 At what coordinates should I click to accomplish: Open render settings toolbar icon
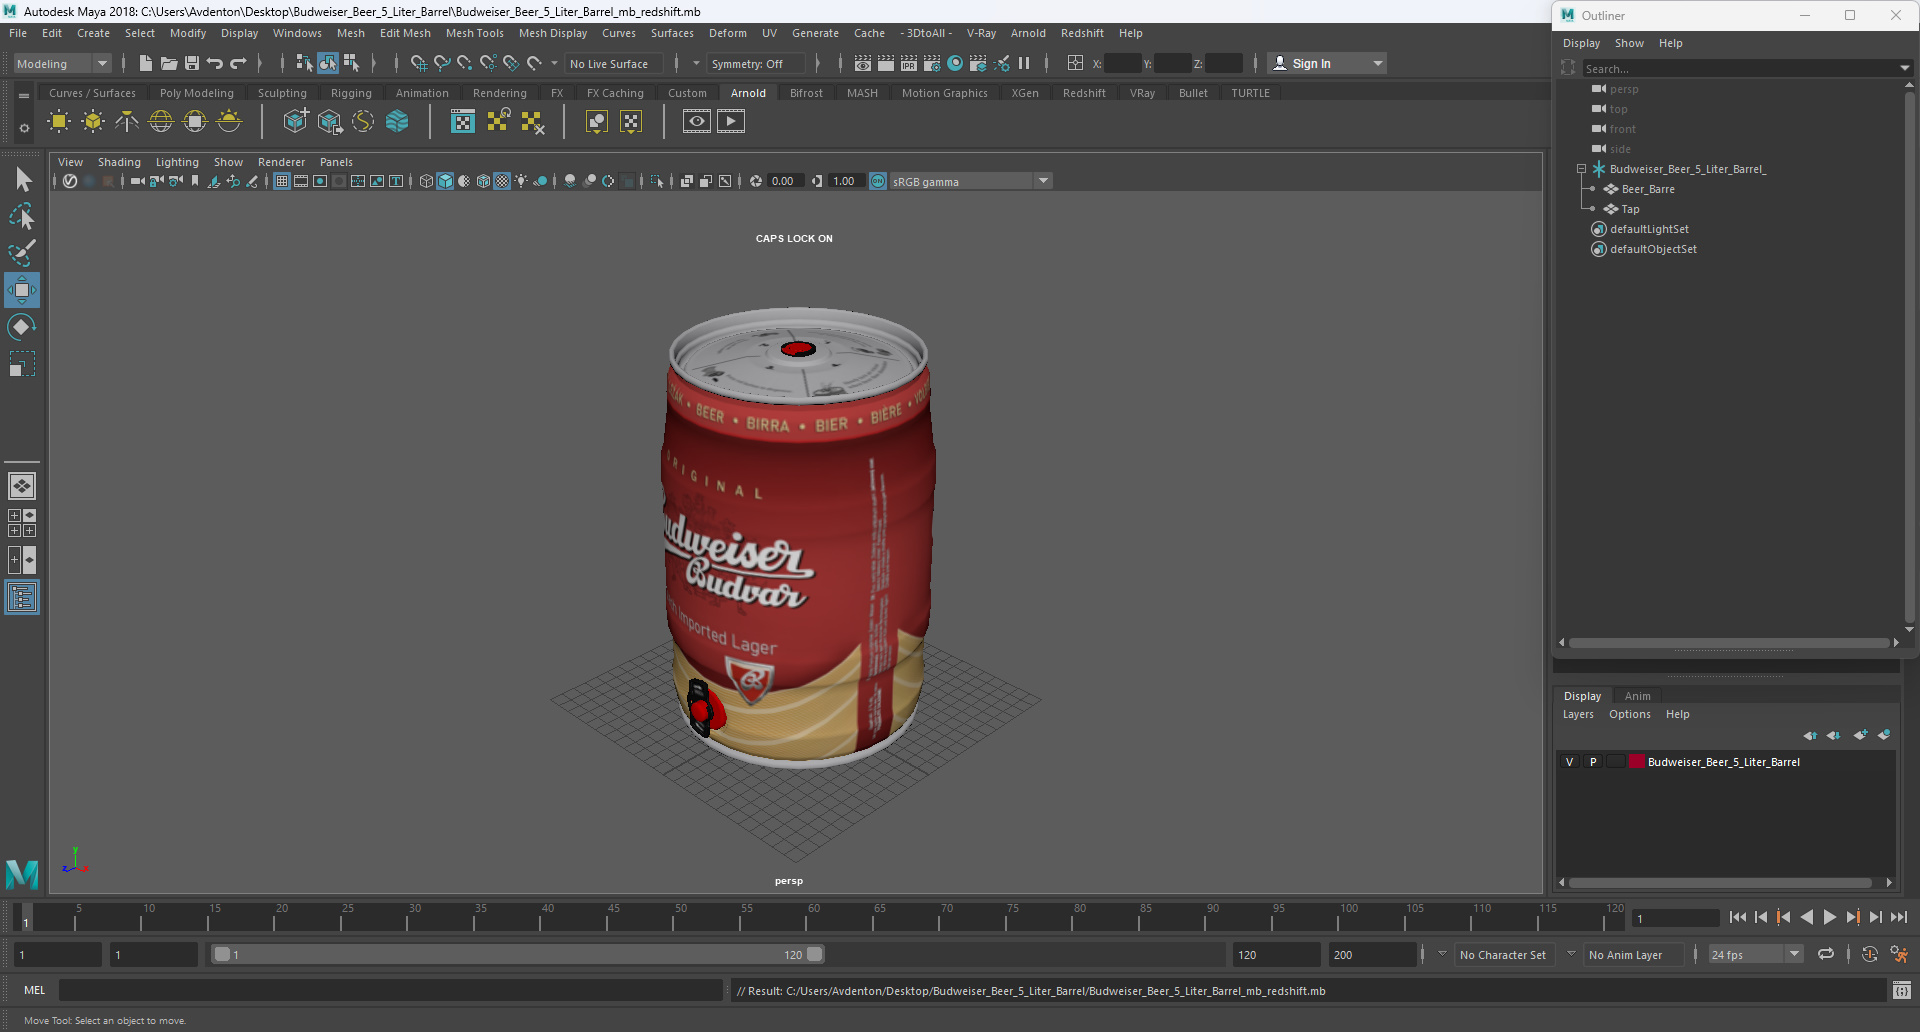[x=932, y=63]
